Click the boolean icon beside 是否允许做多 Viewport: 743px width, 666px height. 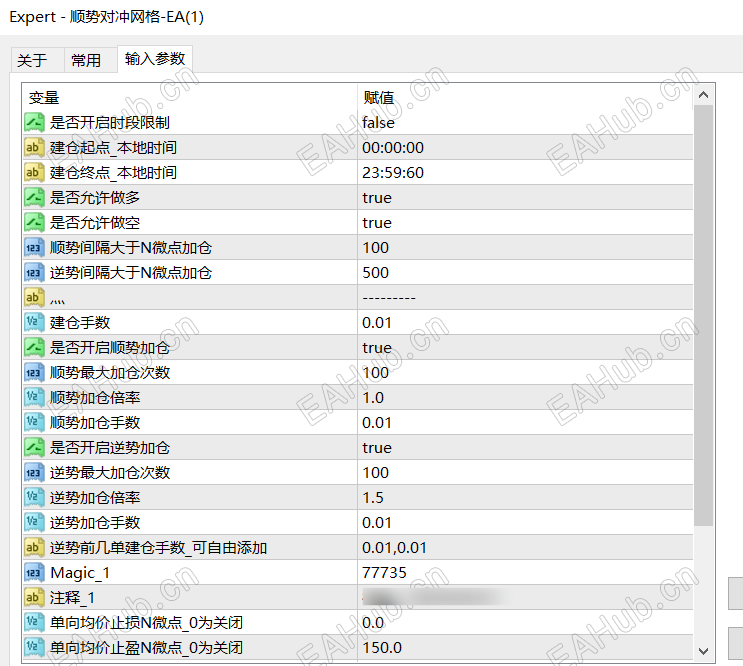click(34, 198)
